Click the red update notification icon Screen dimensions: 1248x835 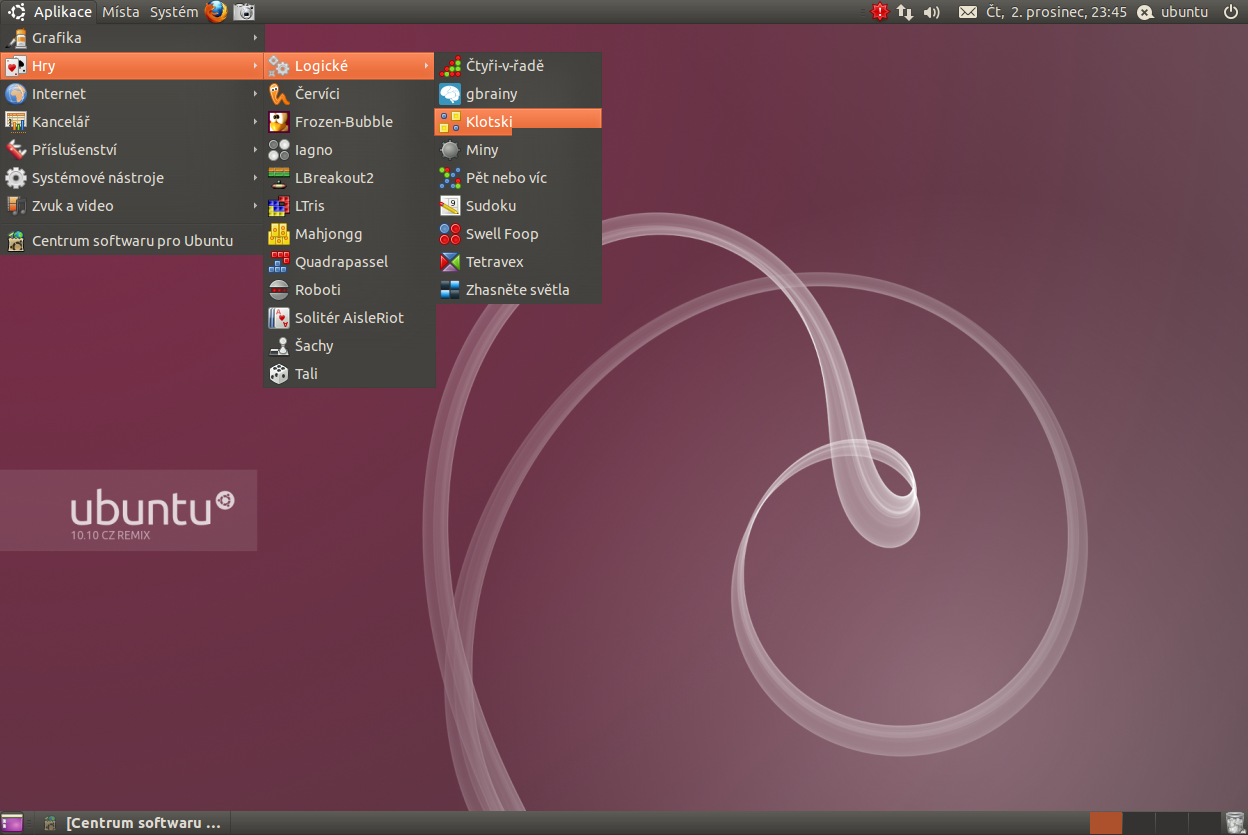click(x=879, y=12)
